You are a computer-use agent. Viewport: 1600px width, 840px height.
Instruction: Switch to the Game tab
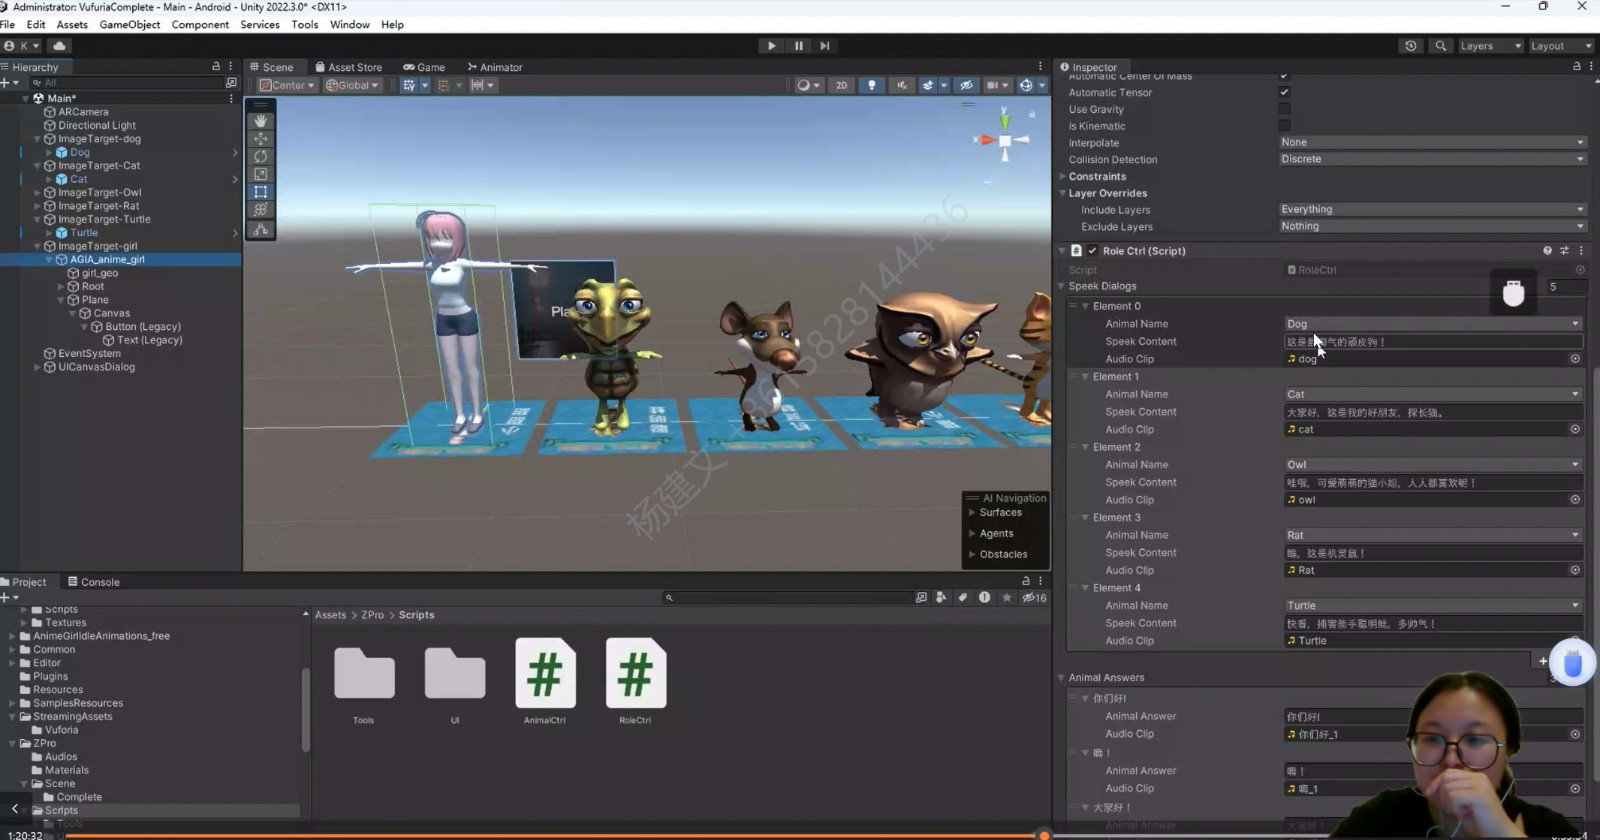pos(424,67)
